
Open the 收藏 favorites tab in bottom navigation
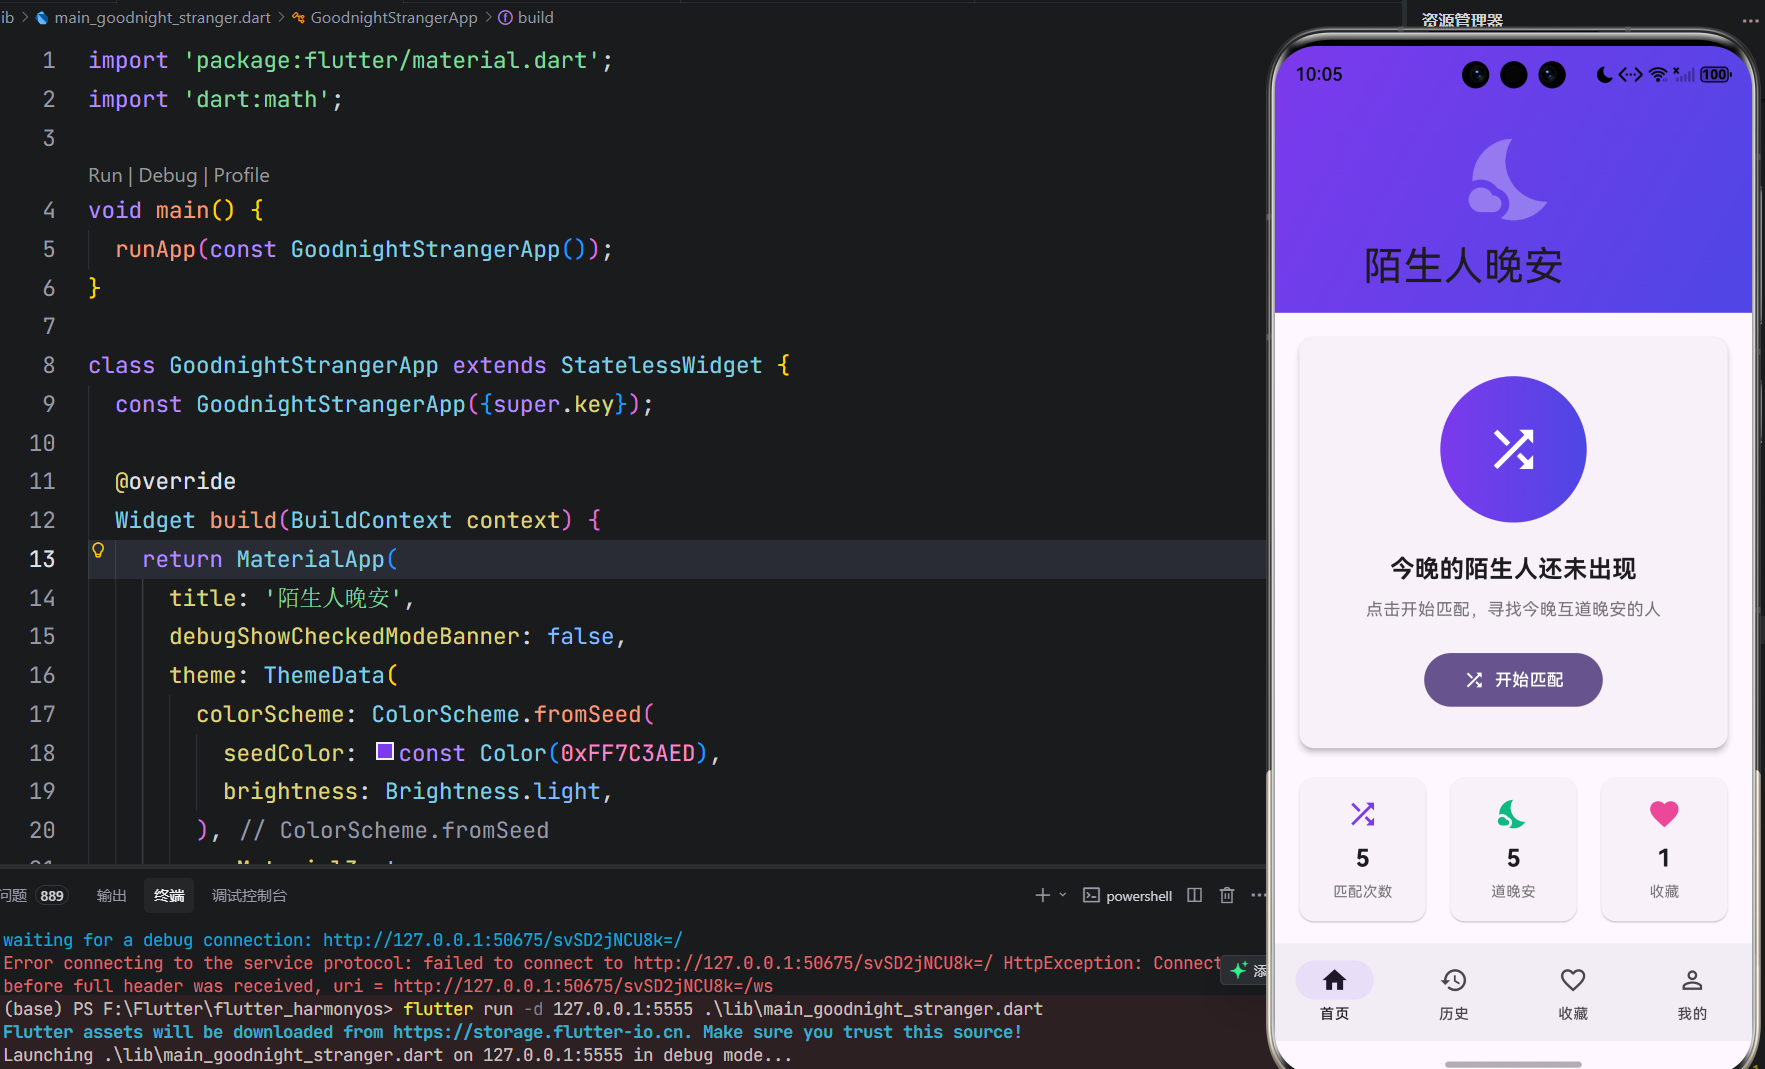(1573, 993)
